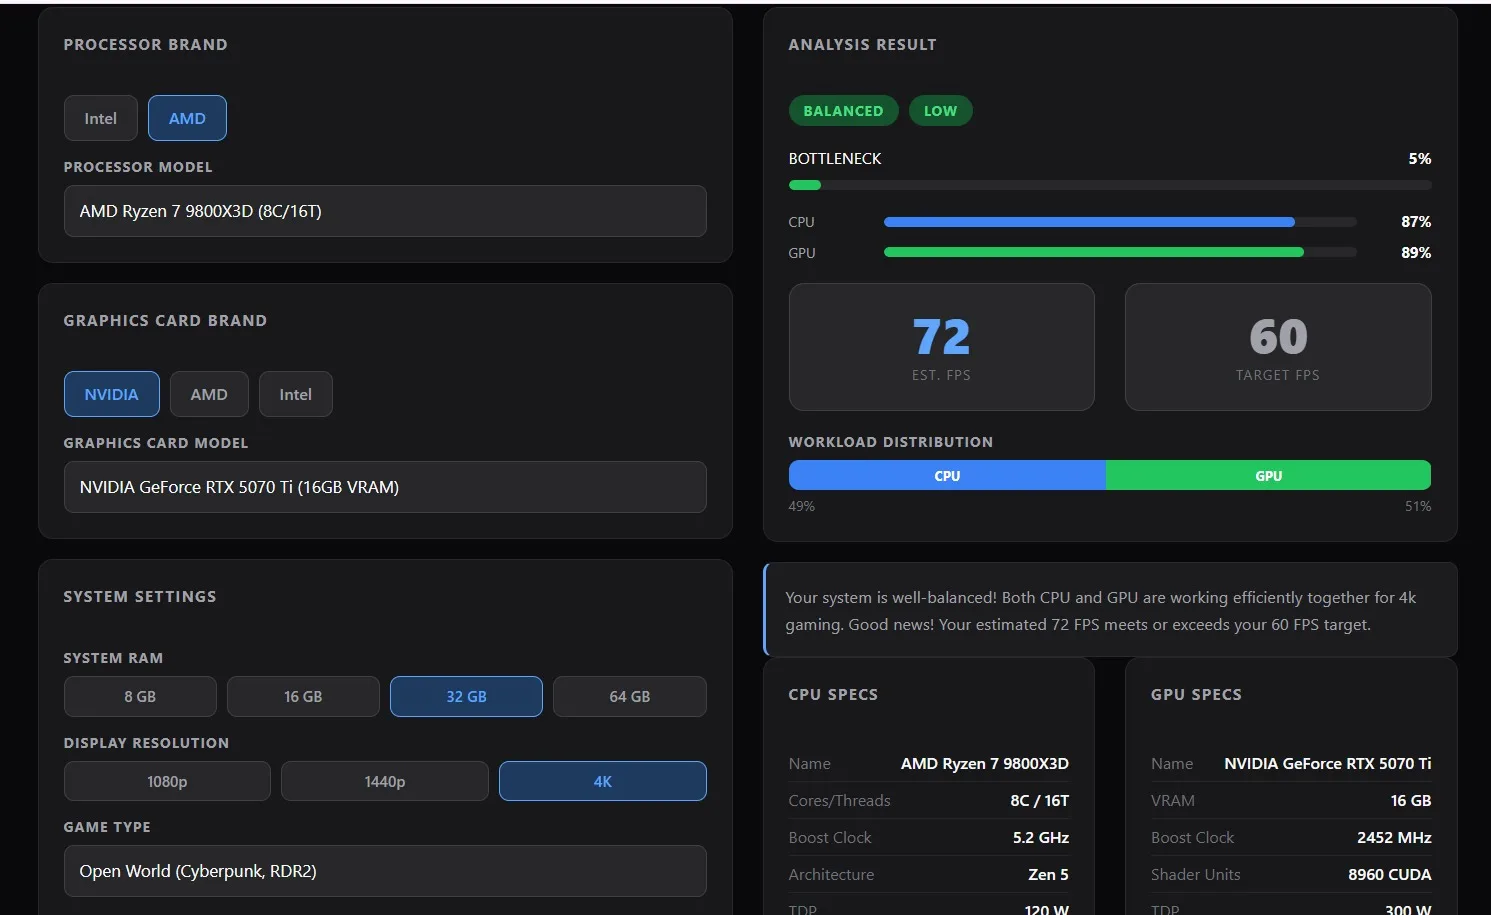
Task: Select Intel as processor brand
Action: [x=101, y=118]
